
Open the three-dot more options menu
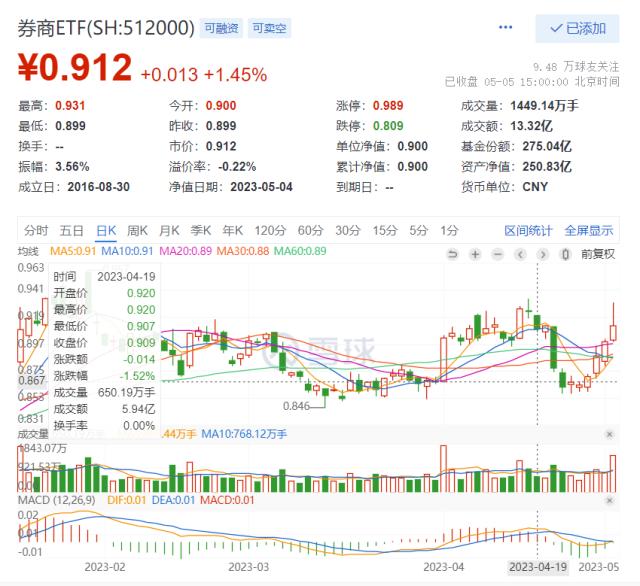click(505, 27)
